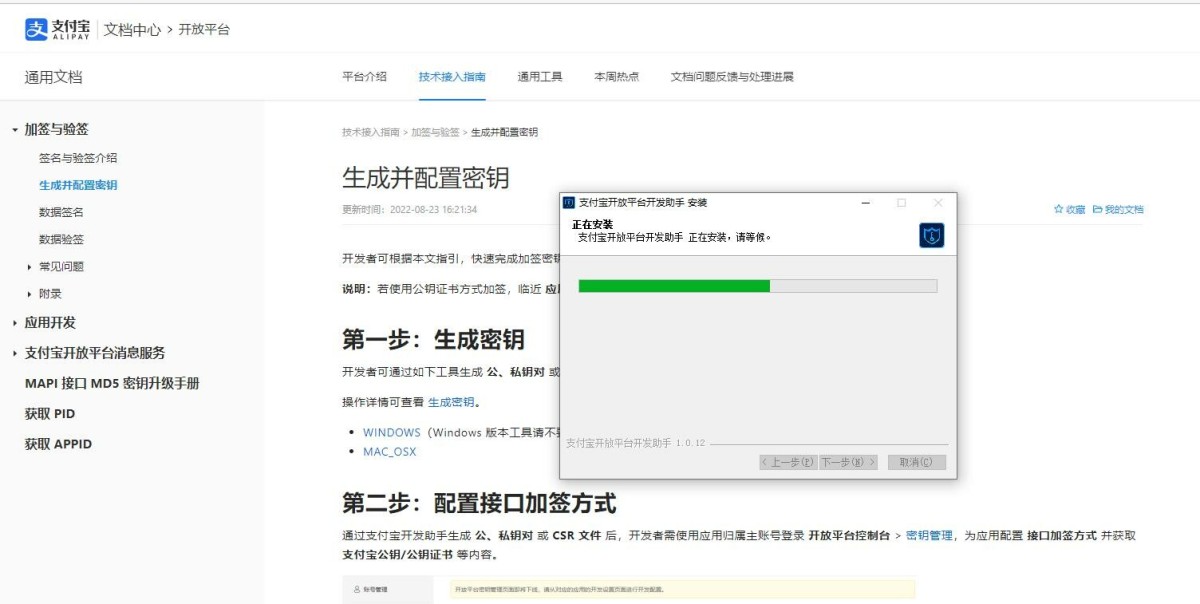Expand the 常见问题 tree item

pyautogui.click(x=30, y=267)
